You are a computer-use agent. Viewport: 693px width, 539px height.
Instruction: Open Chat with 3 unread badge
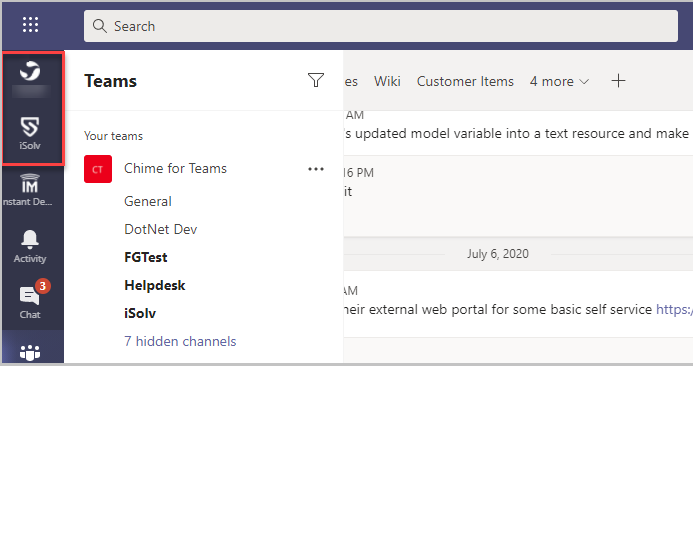31,300
